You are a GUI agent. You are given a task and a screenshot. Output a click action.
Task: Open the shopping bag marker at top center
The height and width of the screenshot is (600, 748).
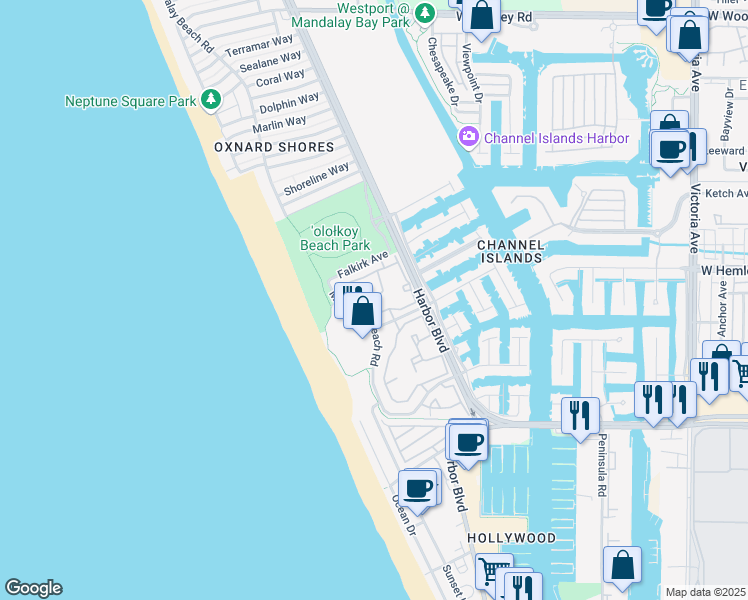[x=481, y=17]
